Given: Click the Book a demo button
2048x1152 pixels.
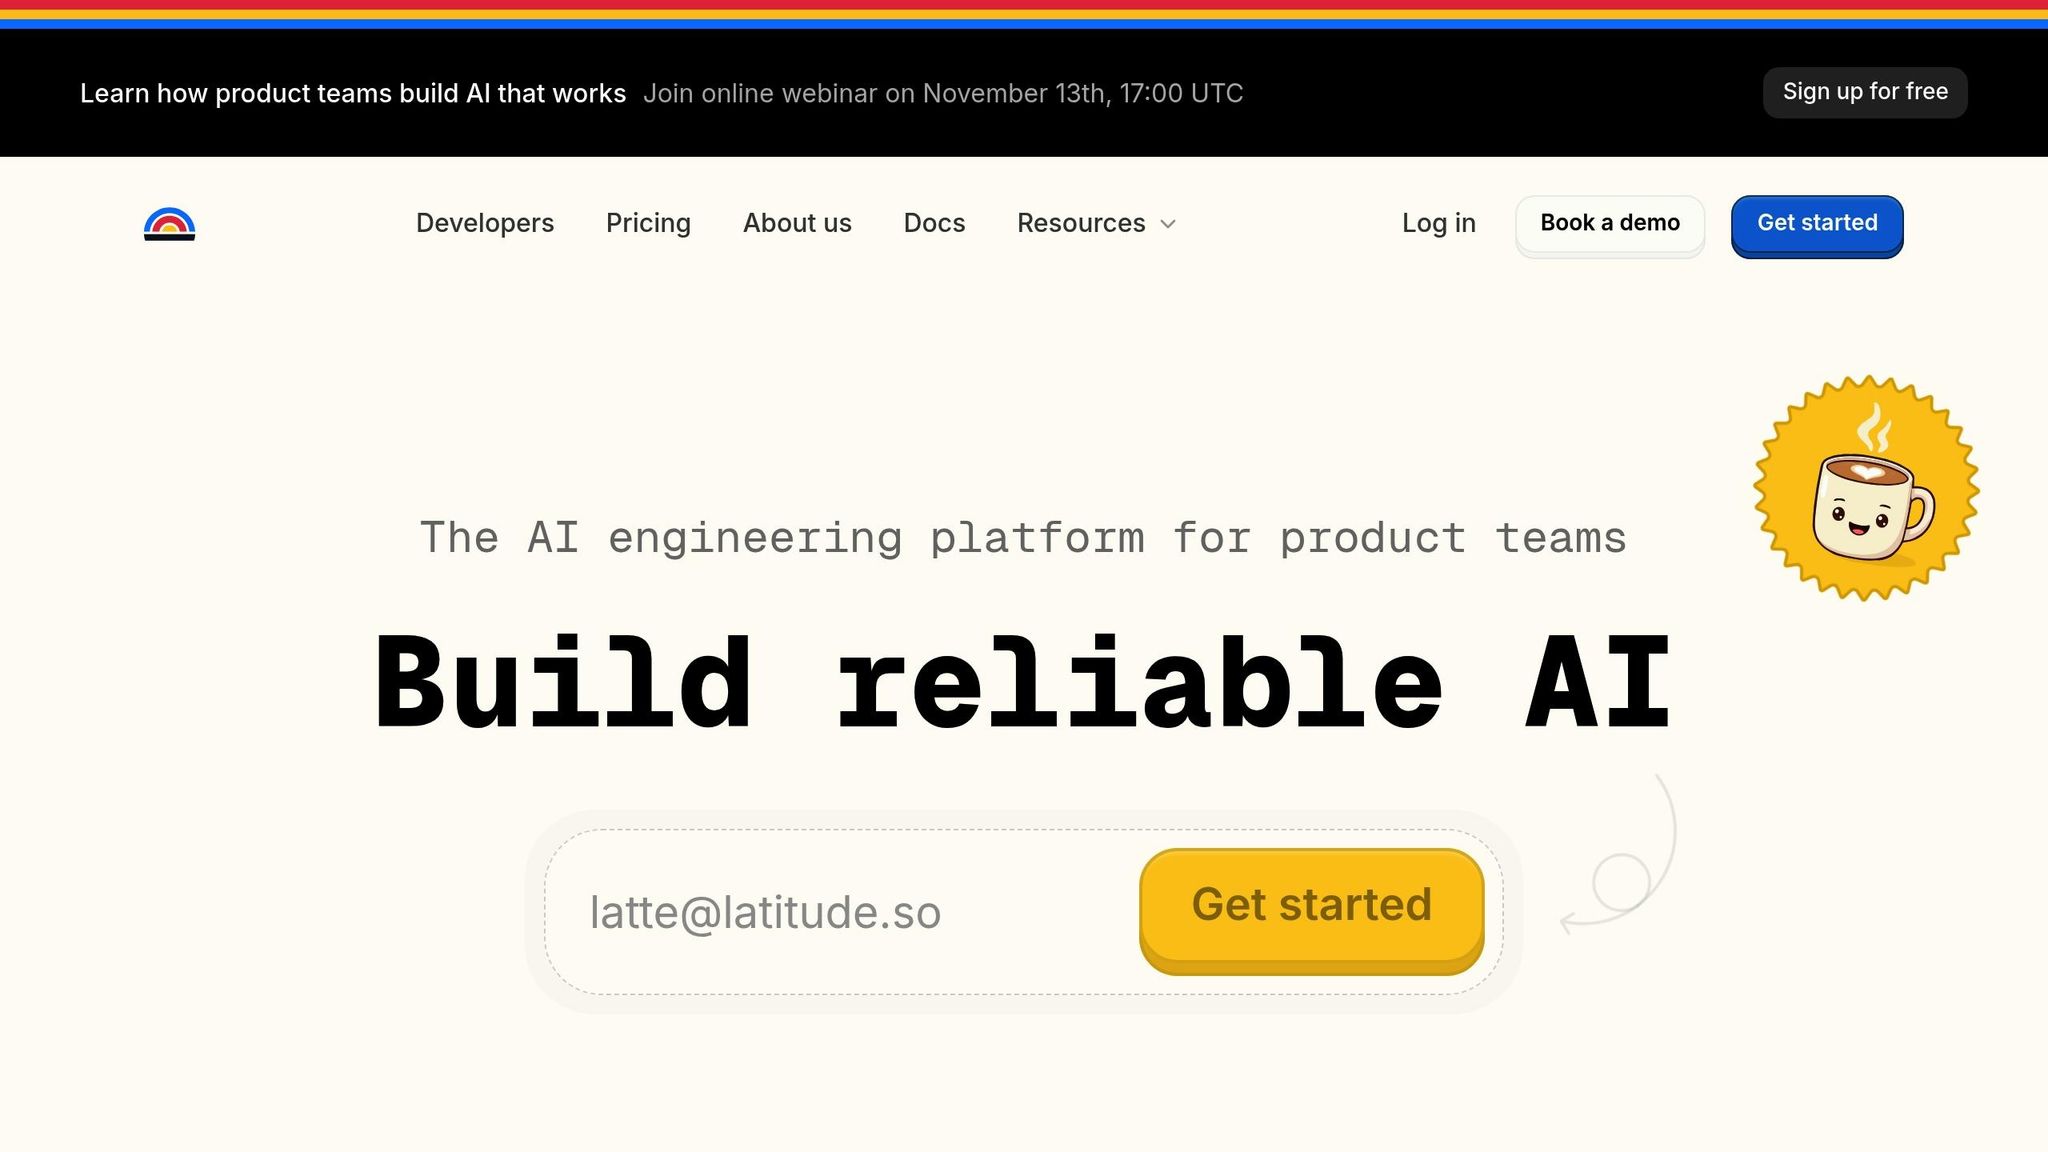Looking at the screenshot, I should point(1610,225).
